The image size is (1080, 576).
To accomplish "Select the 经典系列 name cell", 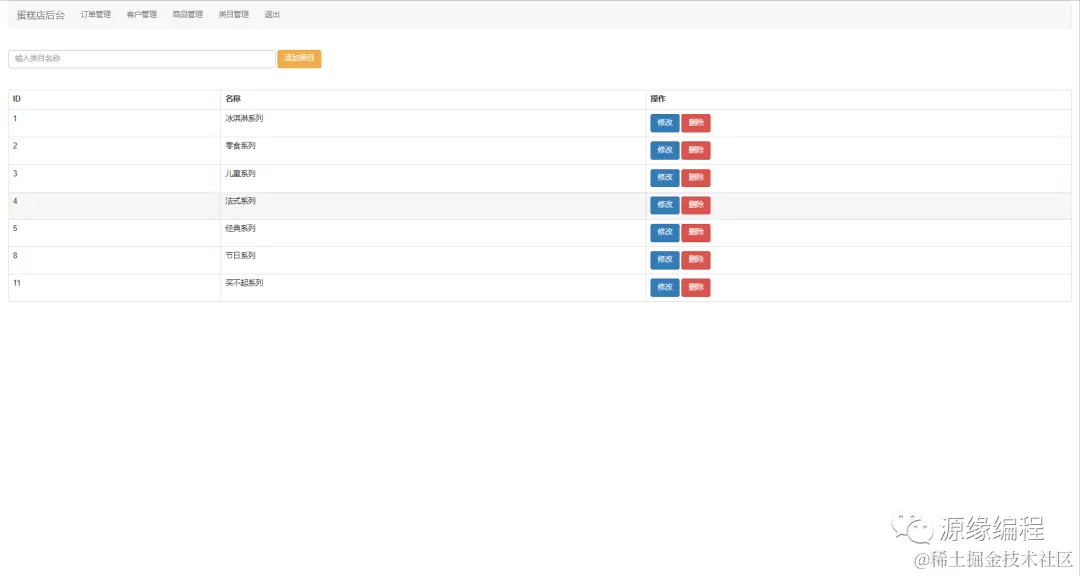I will [433, 233].
